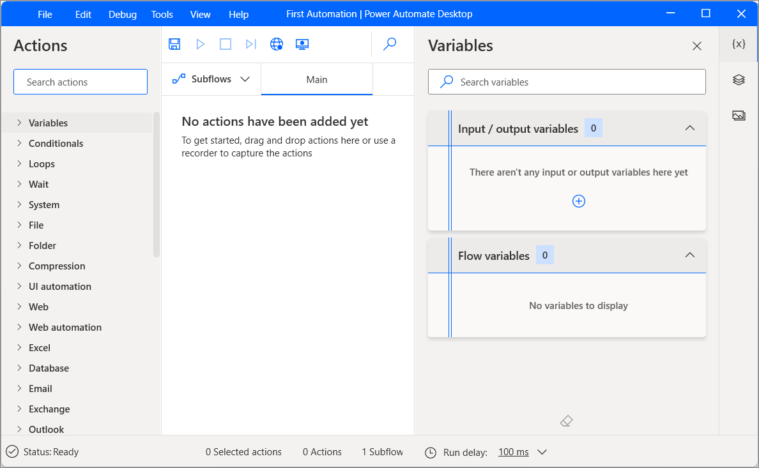Click the Input / output variables count badge

pos(593,128)
